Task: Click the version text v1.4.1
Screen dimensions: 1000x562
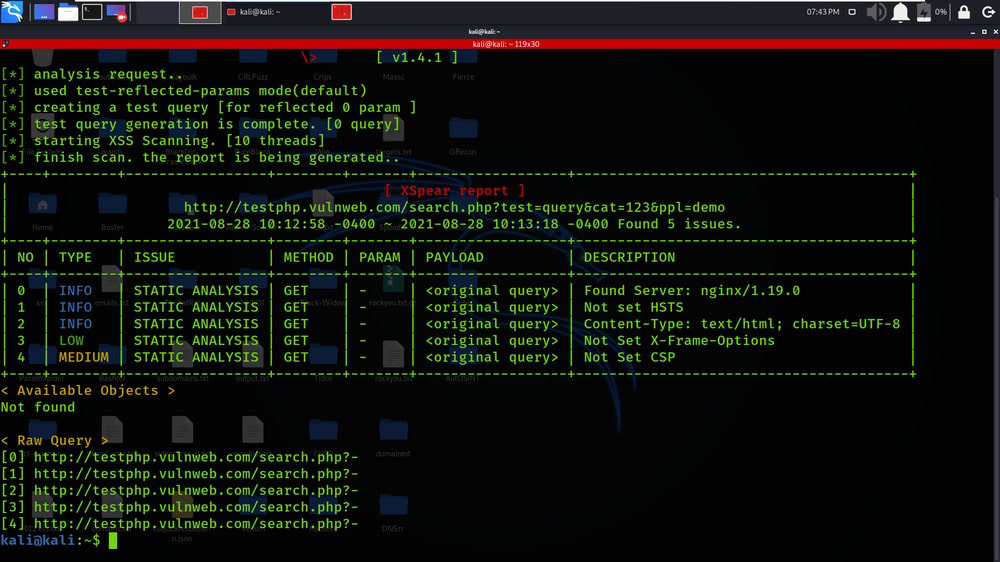Action: point(417,57)
